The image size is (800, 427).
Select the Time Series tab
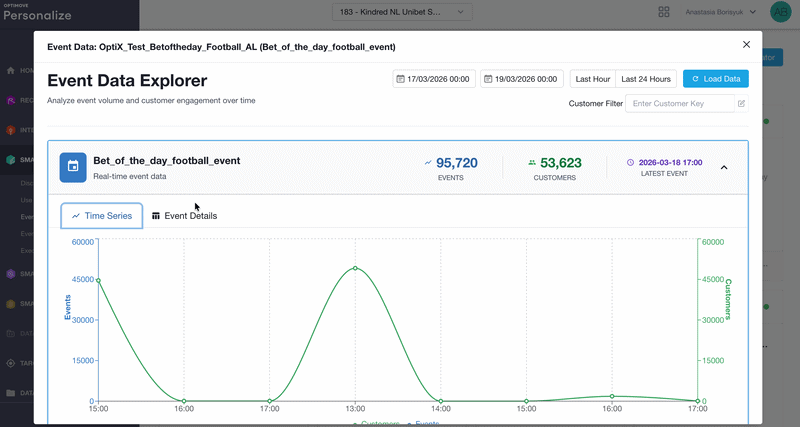point(102,216)
